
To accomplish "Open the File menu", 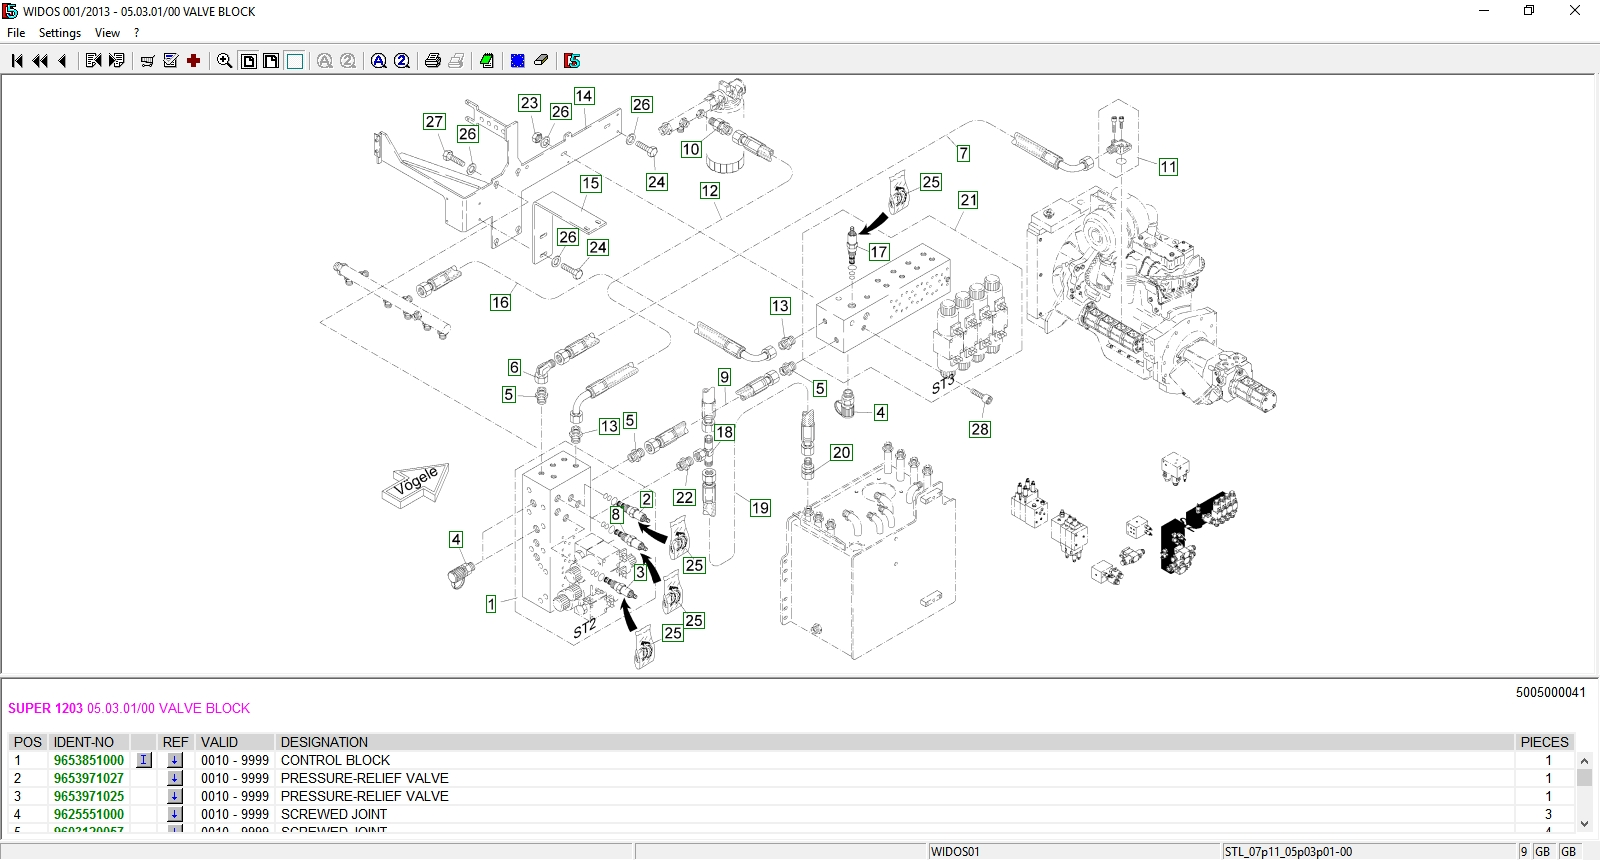I will (x=16, y=33).
